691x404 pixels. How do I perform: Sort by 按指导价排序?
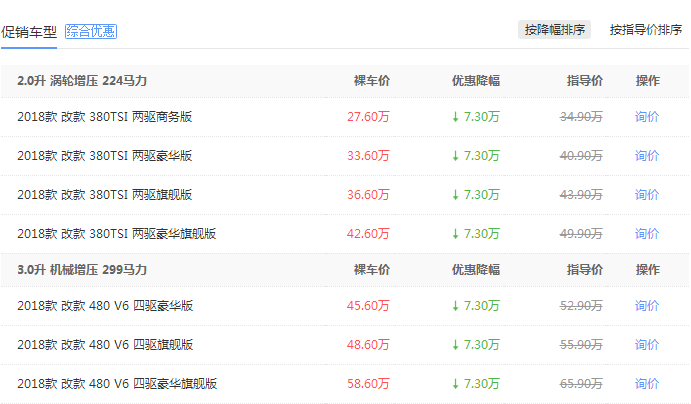click(x=646, y=29)
